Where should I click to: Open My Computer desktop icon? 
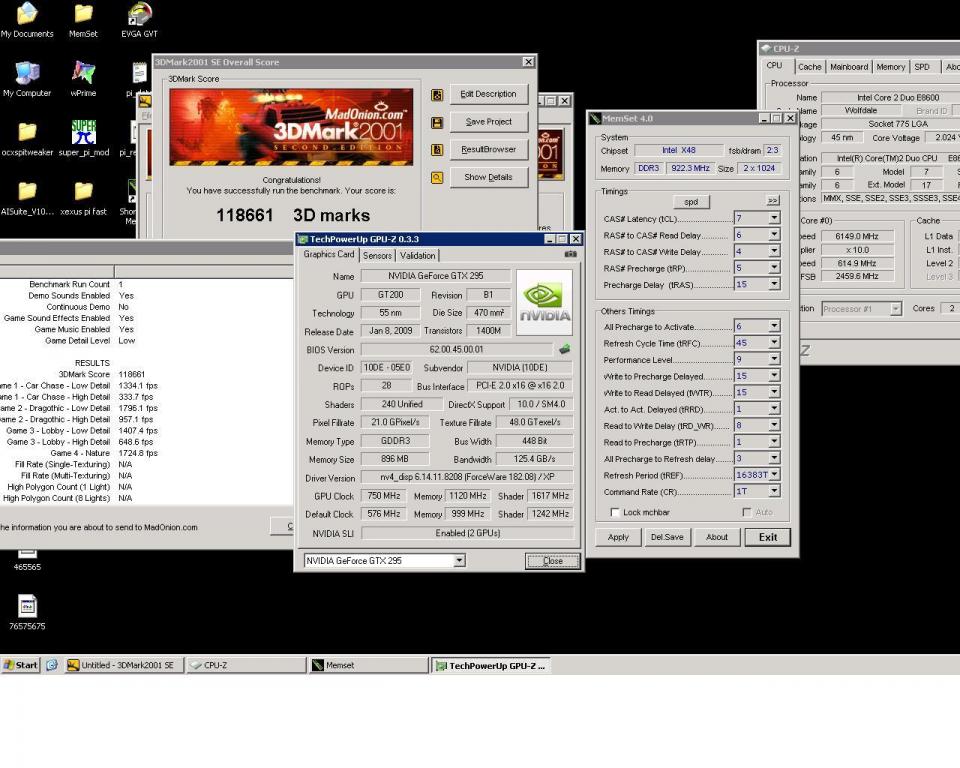(x=27, y=80)
